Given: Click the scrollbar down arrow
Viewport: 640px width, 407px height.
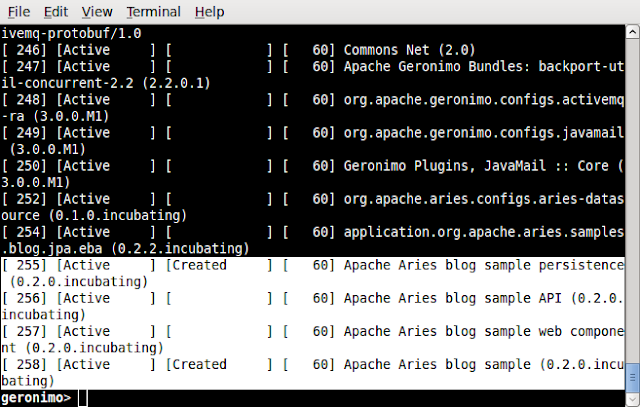Looking at the screenshot, I should coord(632,399).
